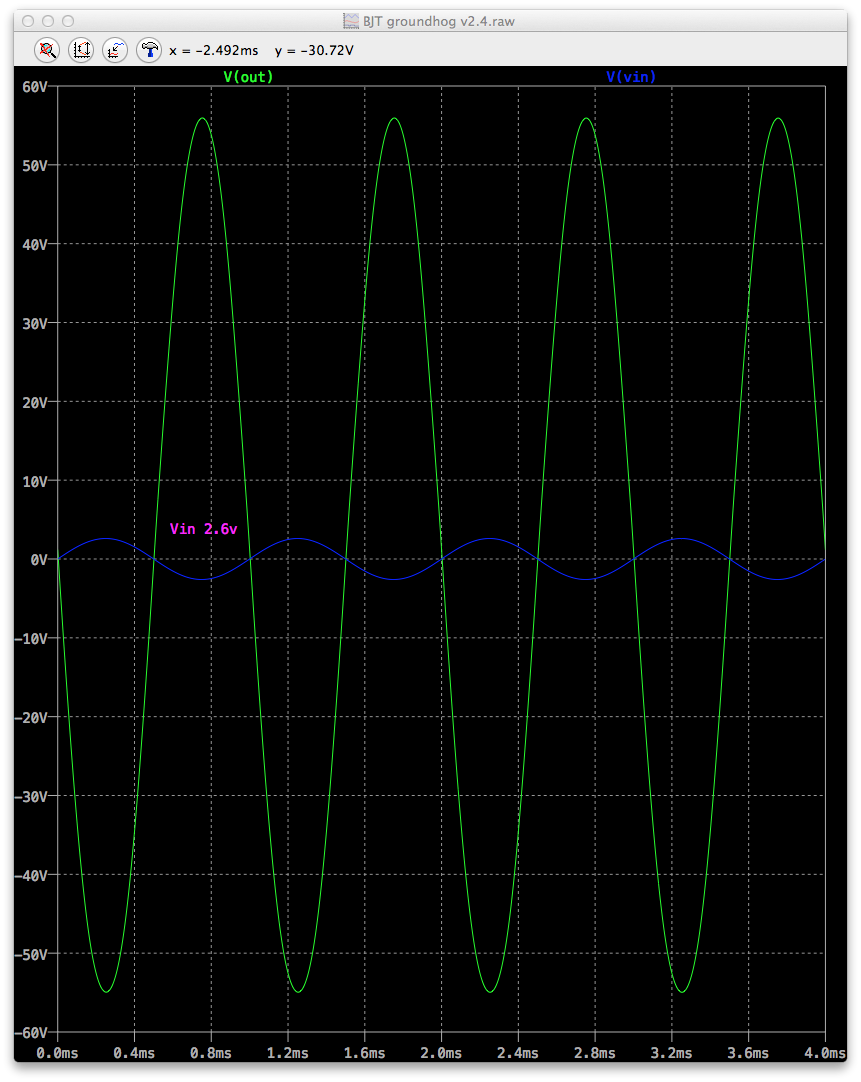This screenshot has width=861, height=1082.
Task: Click the V(out) trace label
Action: click(248, 77)
